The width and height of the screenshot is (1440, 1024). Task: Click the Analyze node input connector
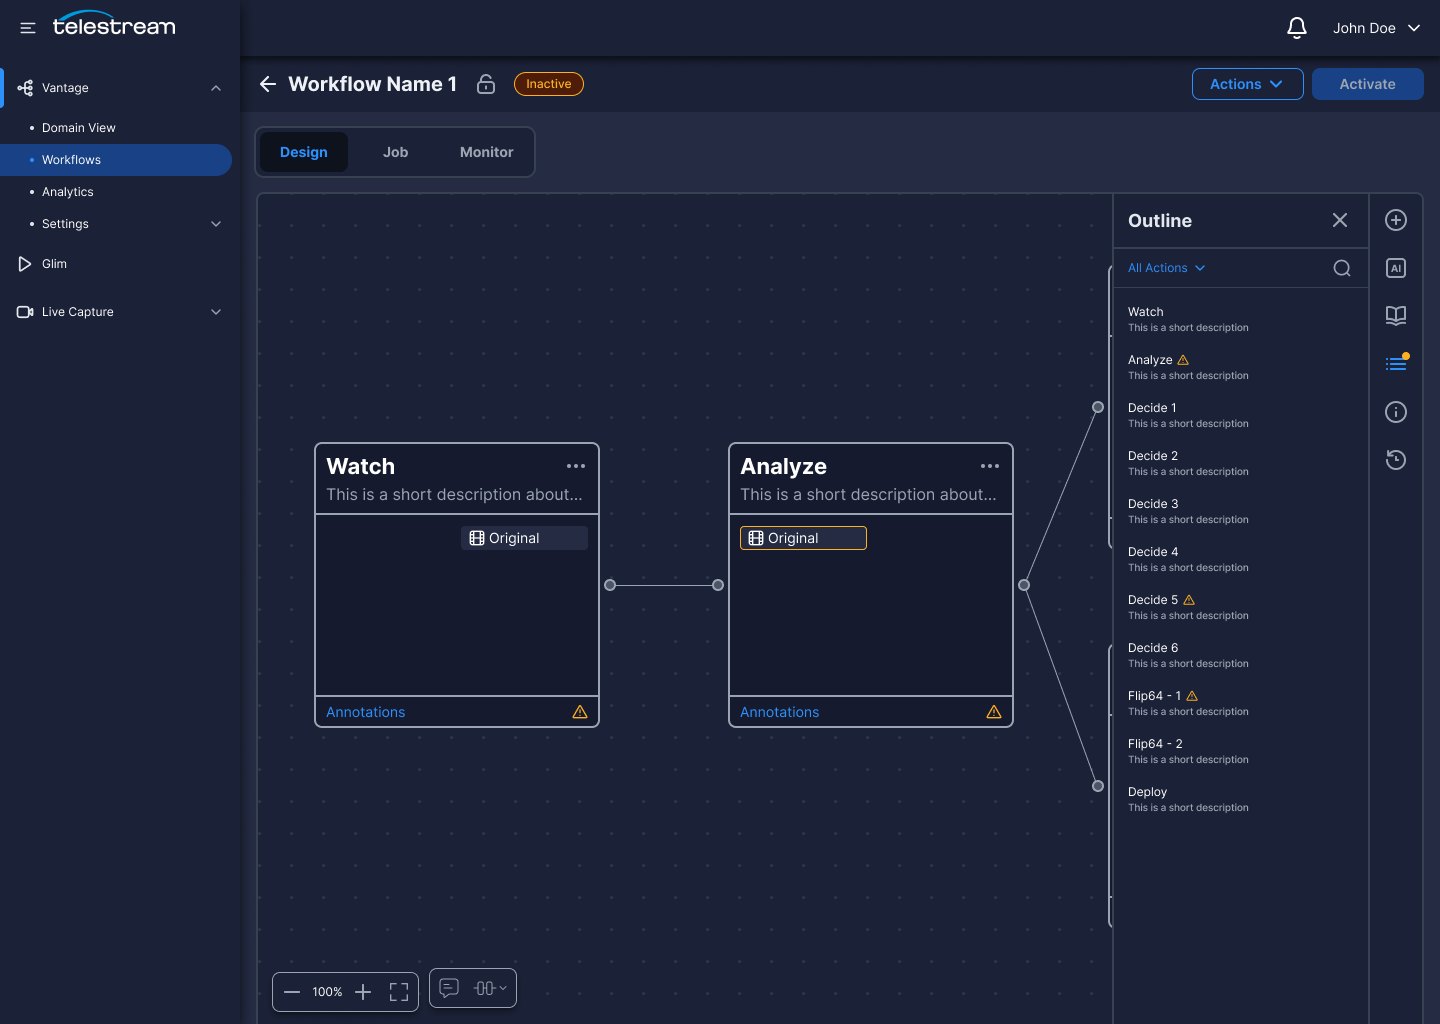tap(718, 585)
